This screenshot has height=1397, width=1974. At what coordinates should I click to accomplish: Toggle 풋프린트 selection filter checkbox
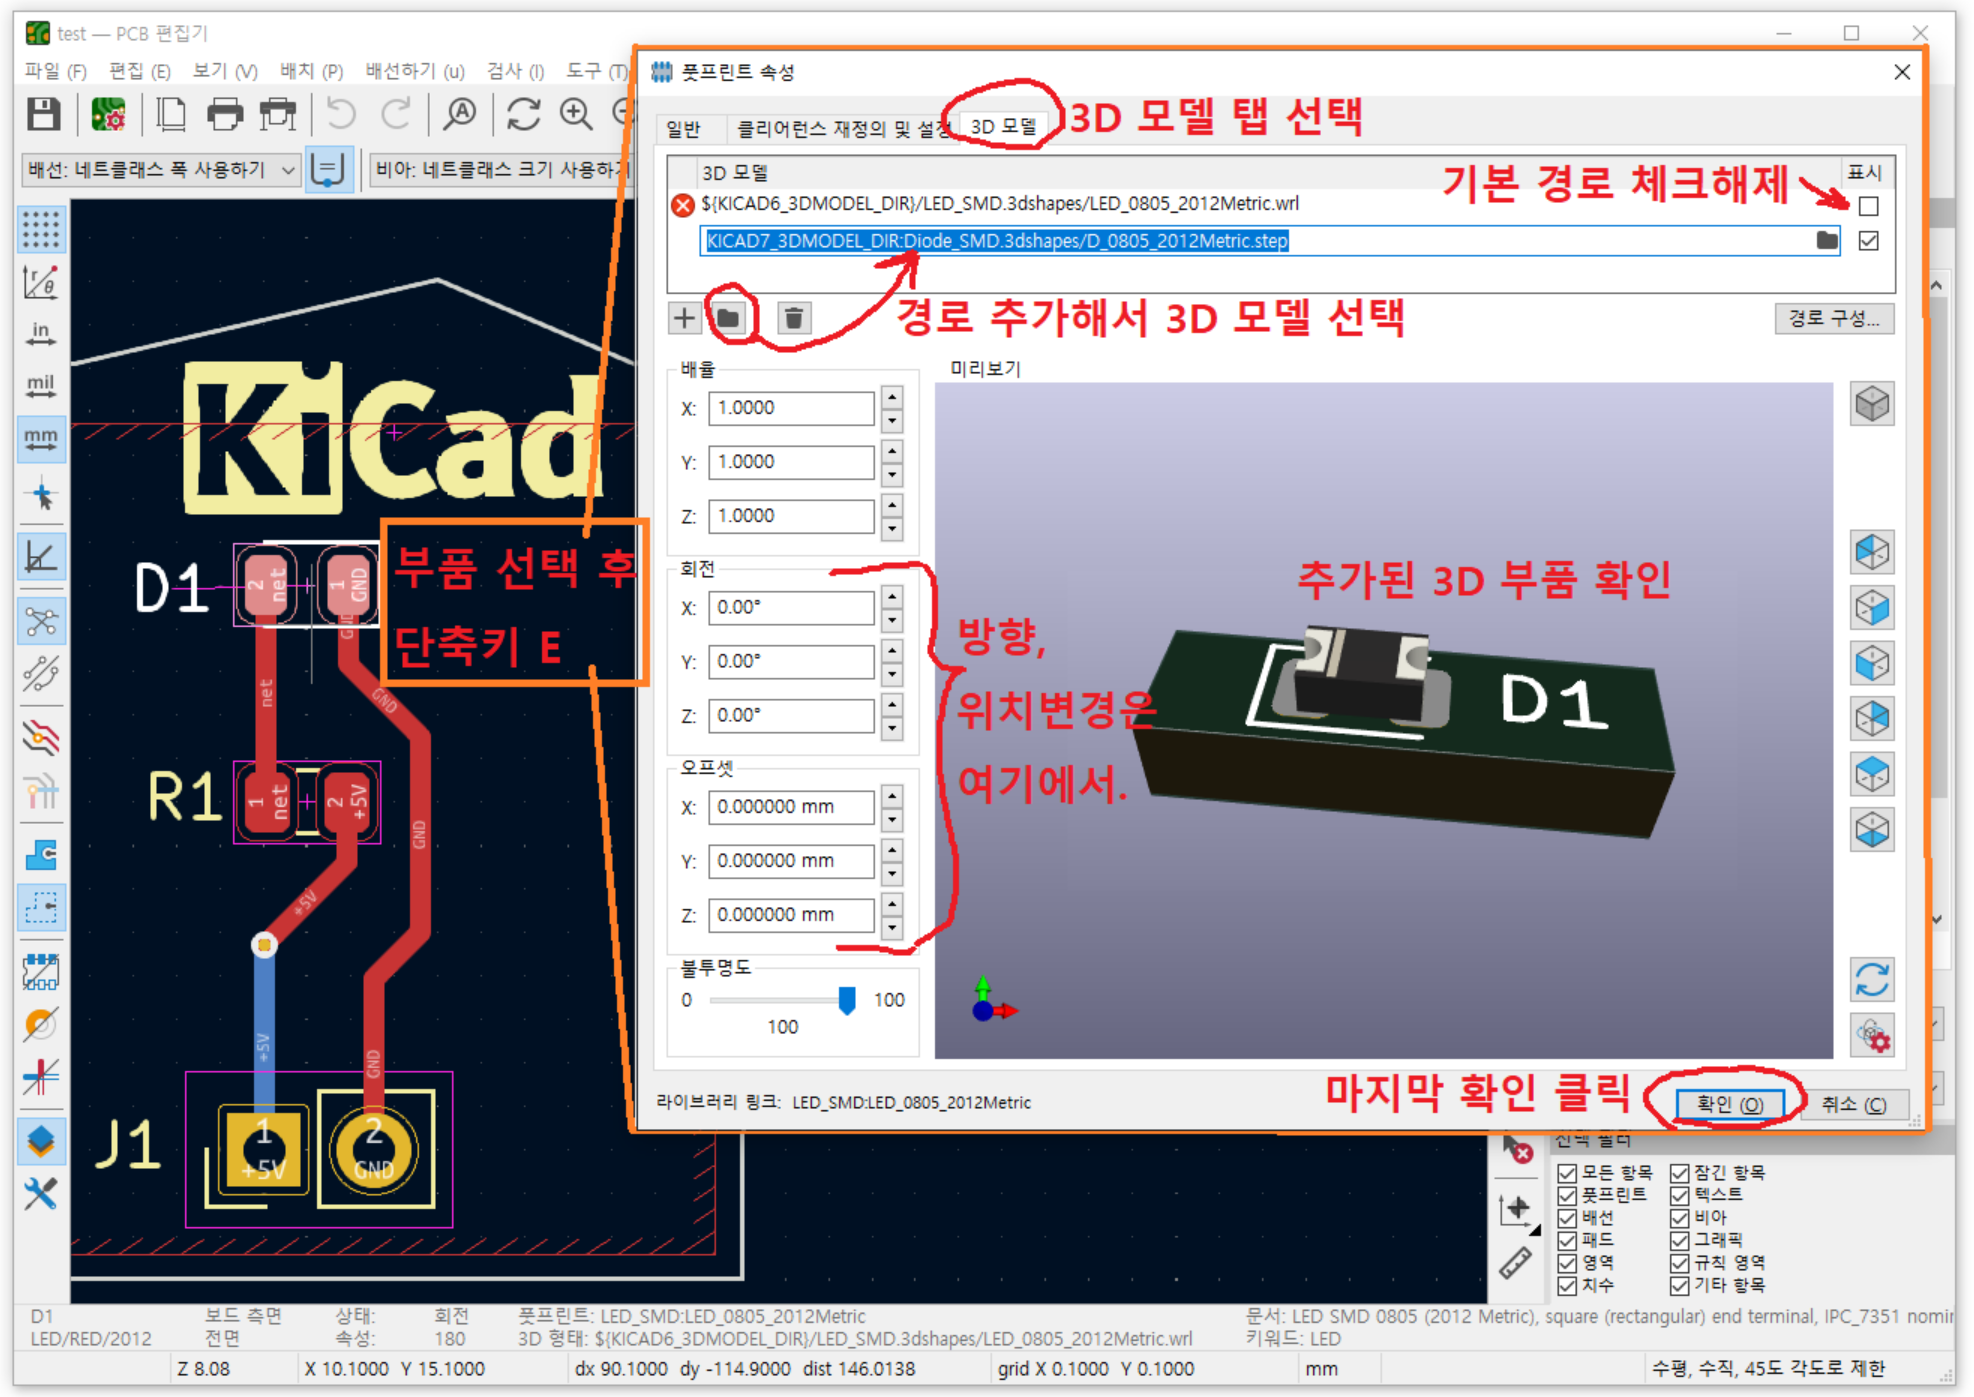tap(1567, 1195)
